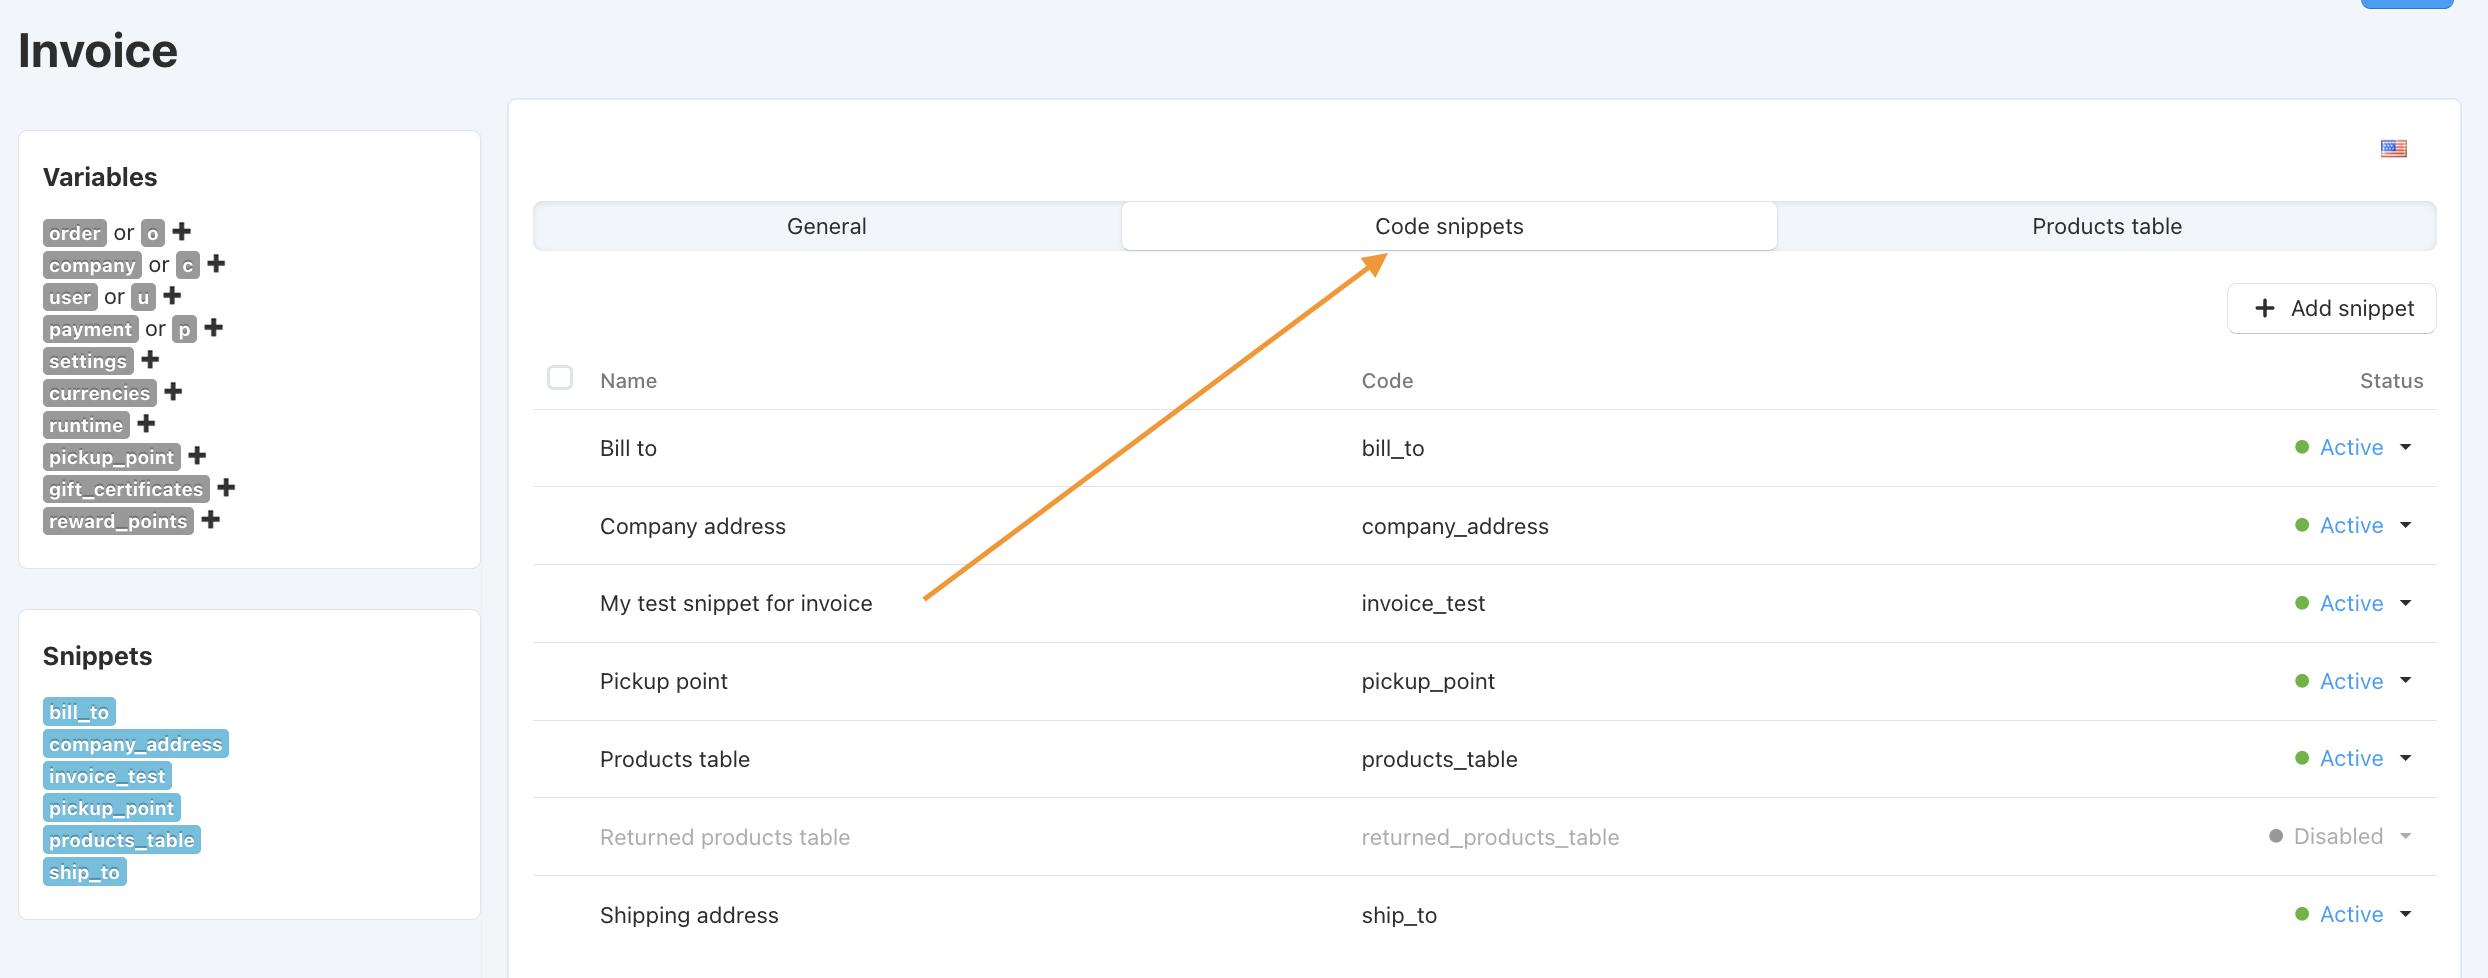Click the runtime variable tag
The height and width of the screenshot is (978, 2488).
86,425
